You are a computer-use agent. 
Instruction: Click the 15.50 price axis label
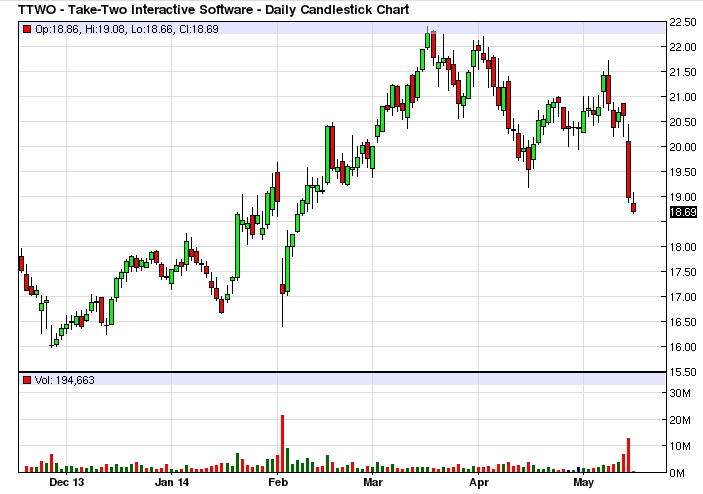[x=682, y=372]
